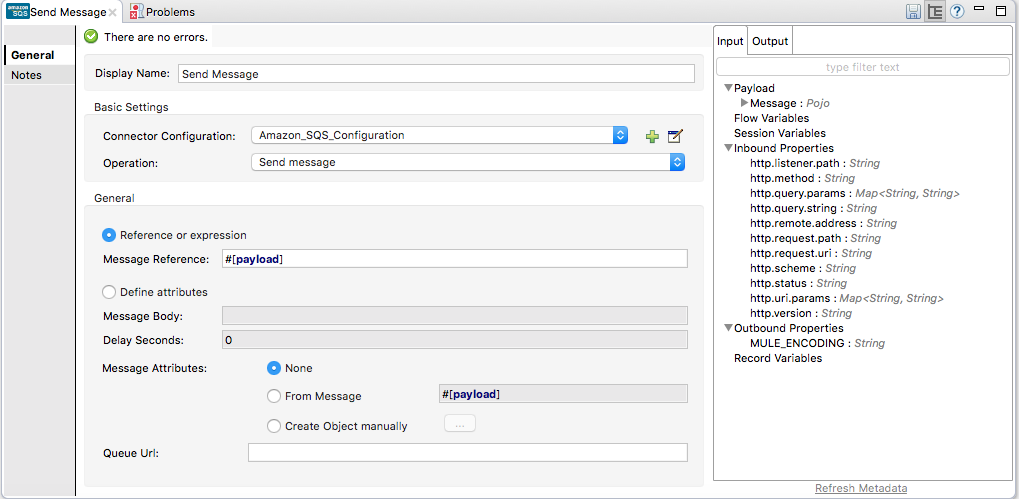Open the Notes side tab

point(40,75)
